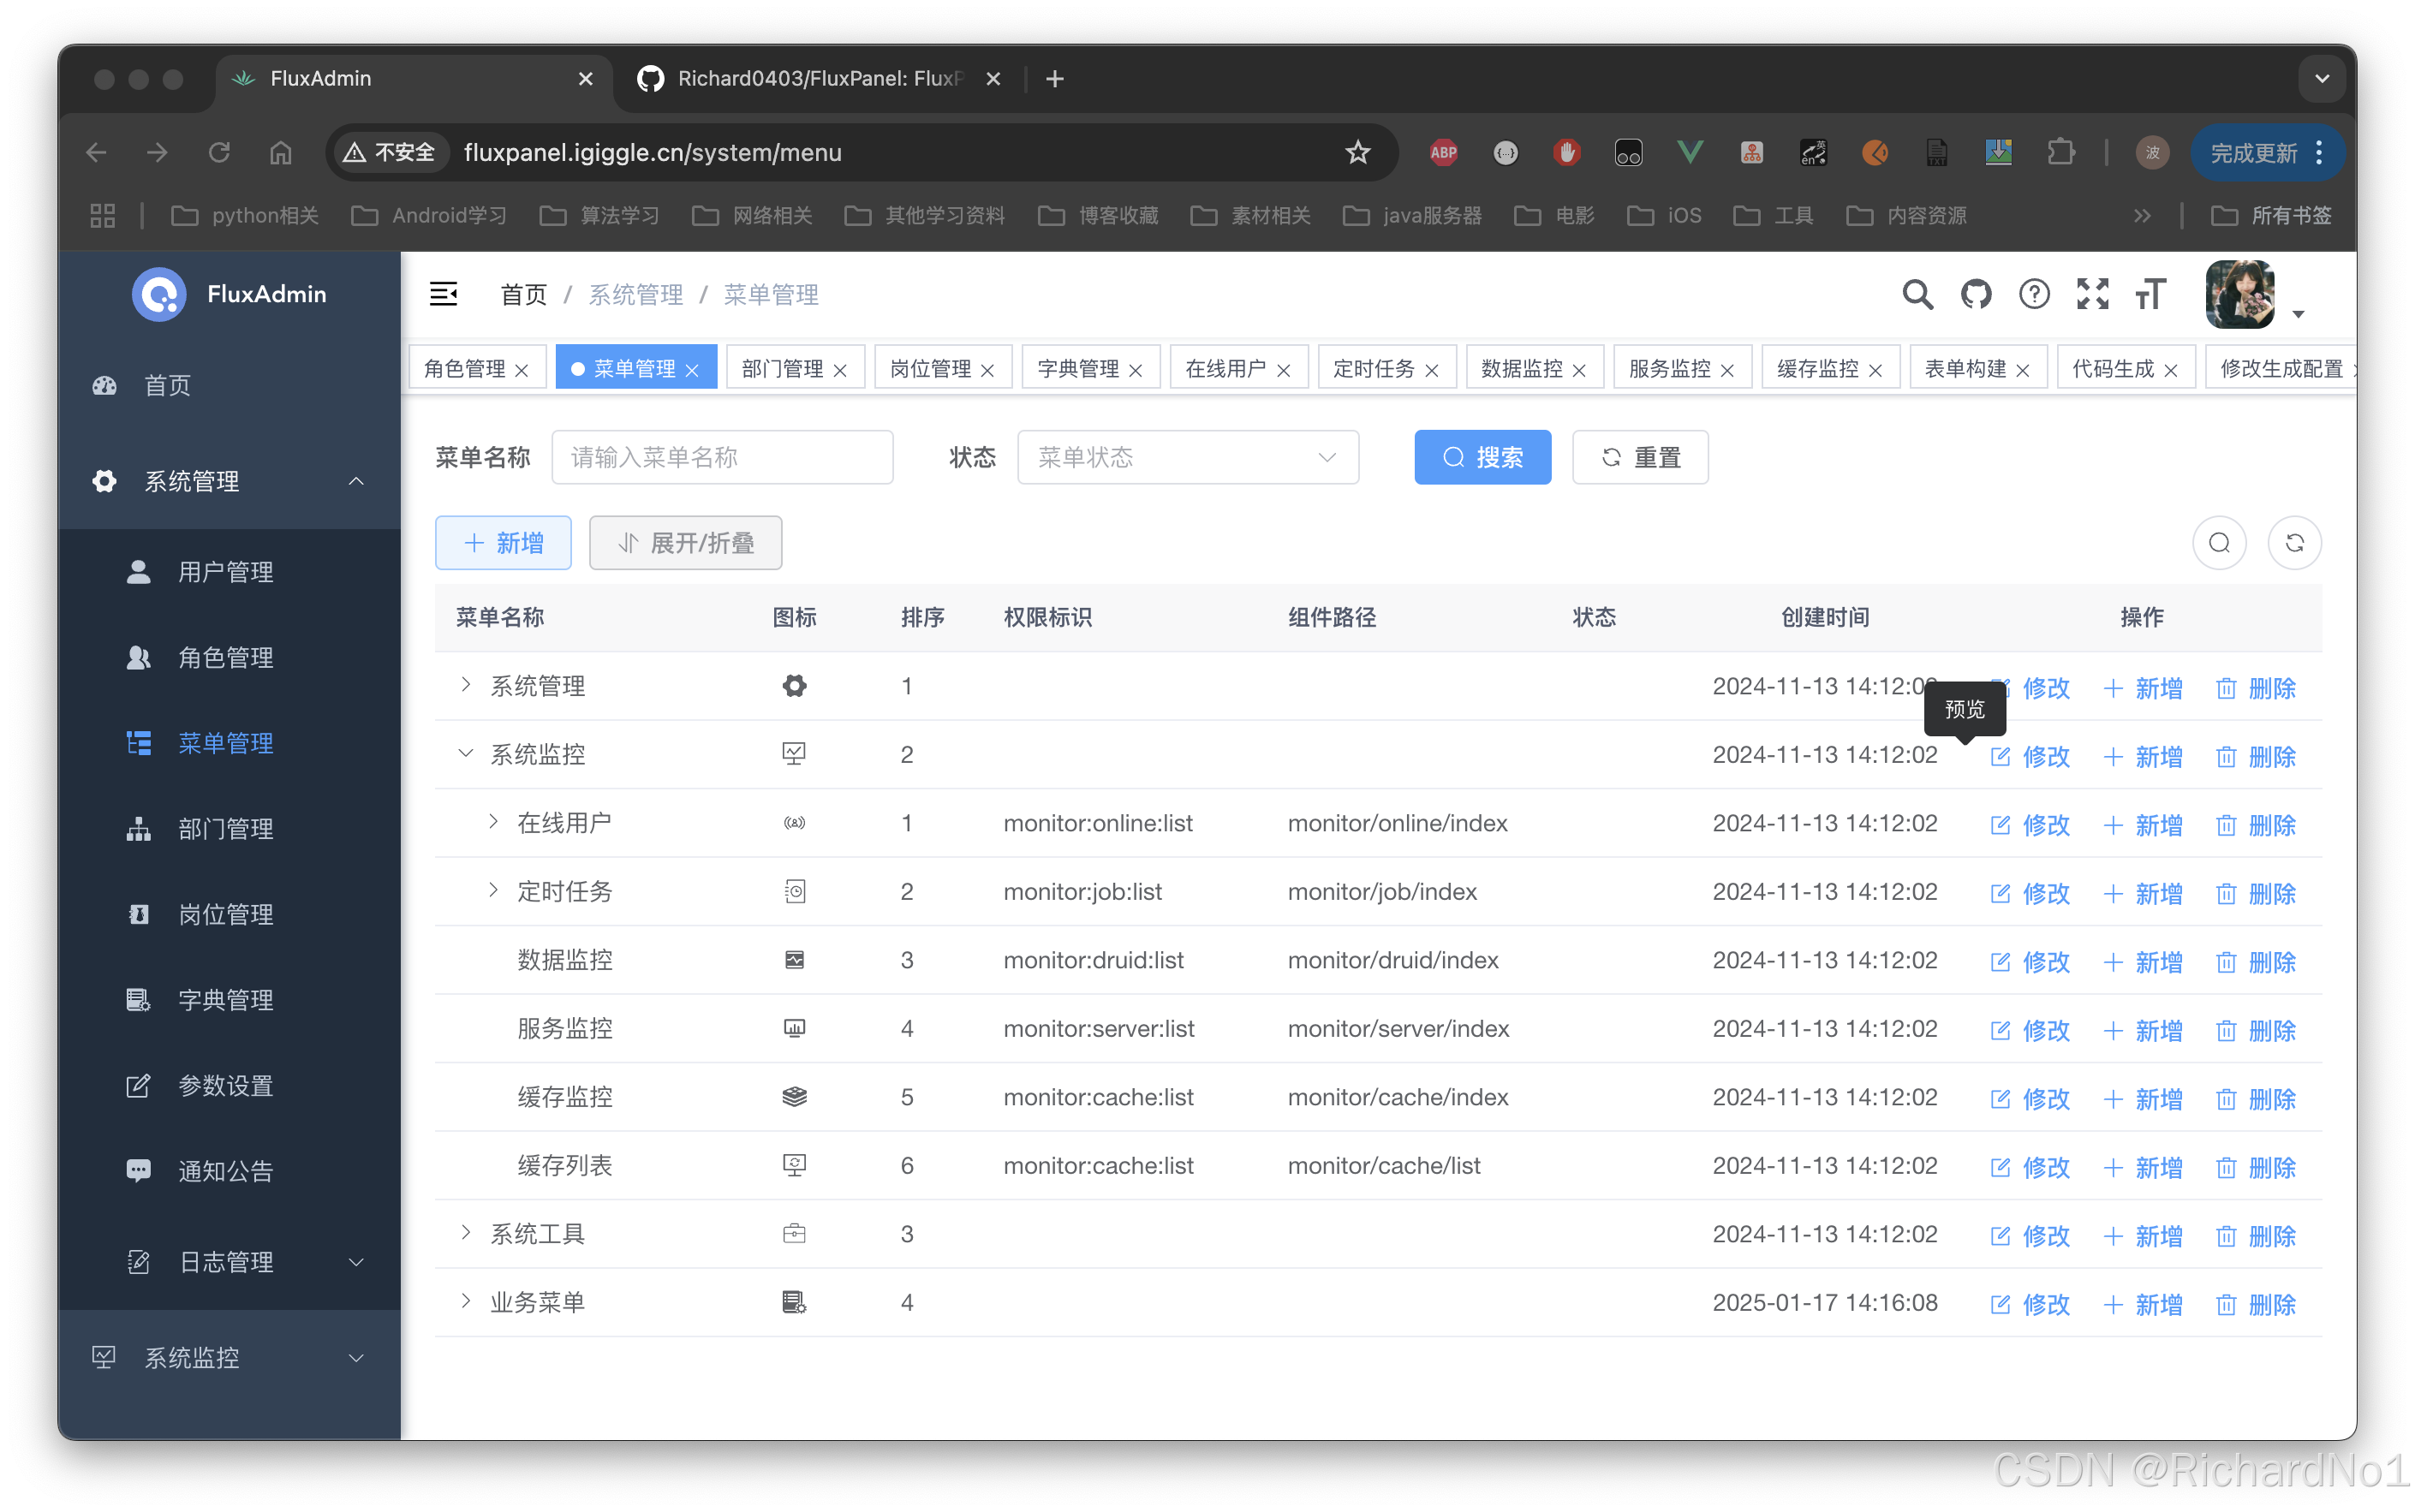Collapse the 系统监控 tree row
Viewport: 2415px width, 1512px height.
(465, 753)
